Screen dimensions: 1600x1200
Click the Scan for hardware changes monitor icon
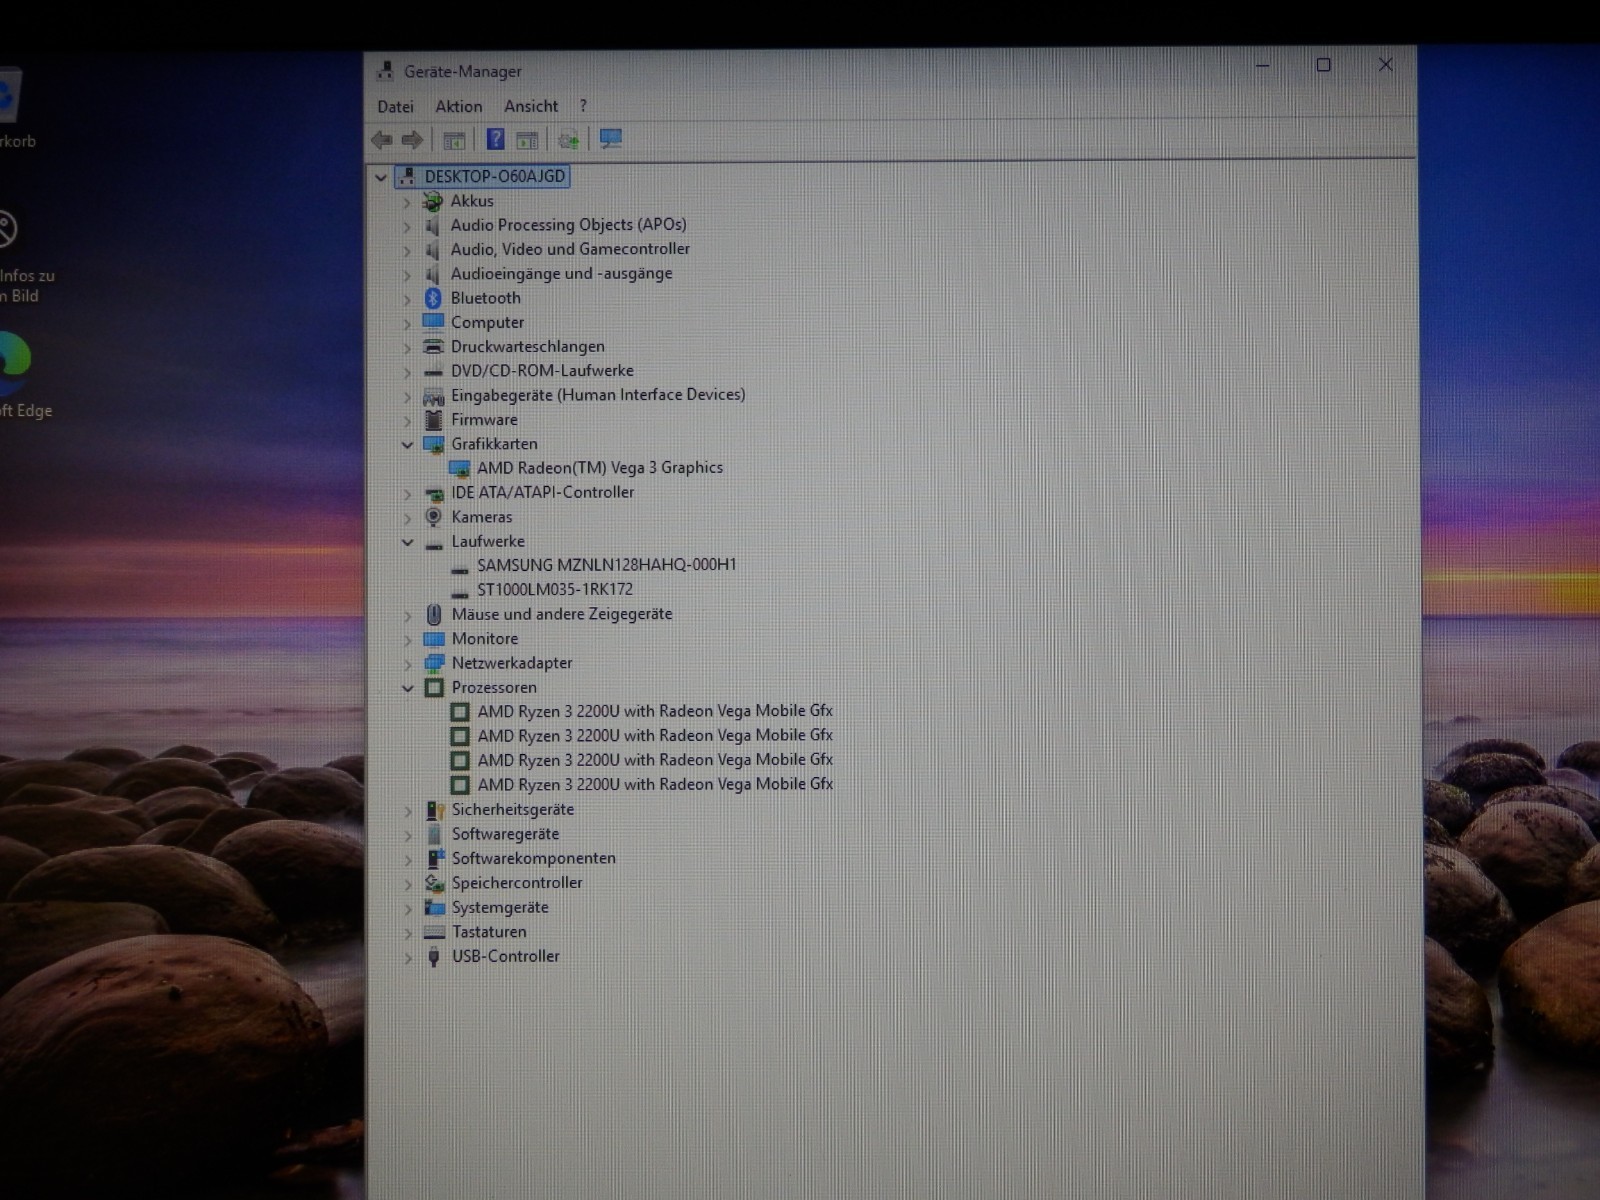pyautogui.click(x=610, y=139)
